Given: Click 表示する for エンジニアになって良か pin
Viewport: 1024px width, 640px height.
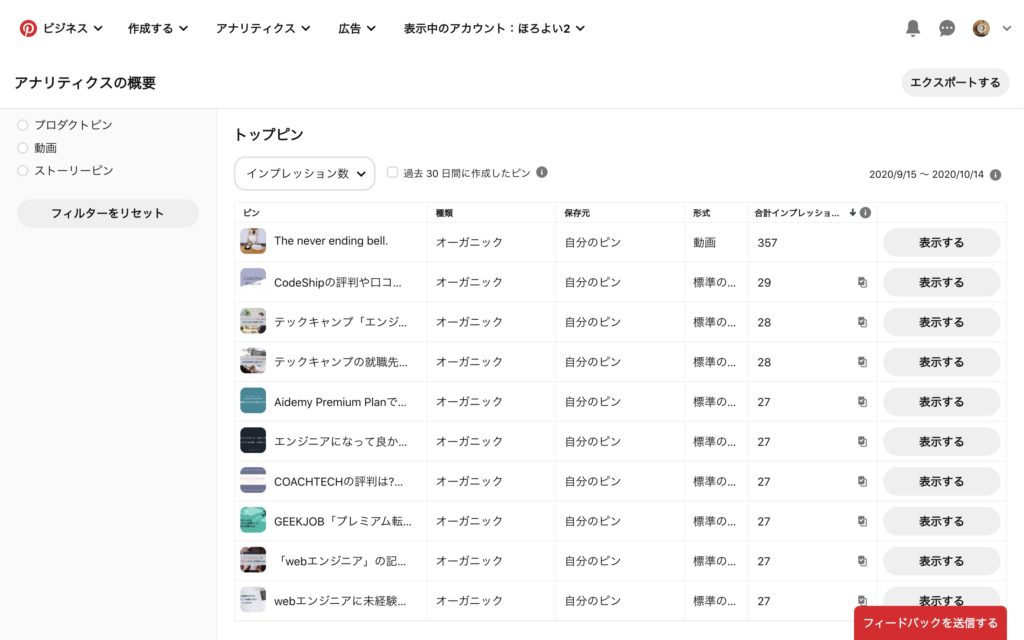Looking at the screenshot, I should (x=941, y=441).
